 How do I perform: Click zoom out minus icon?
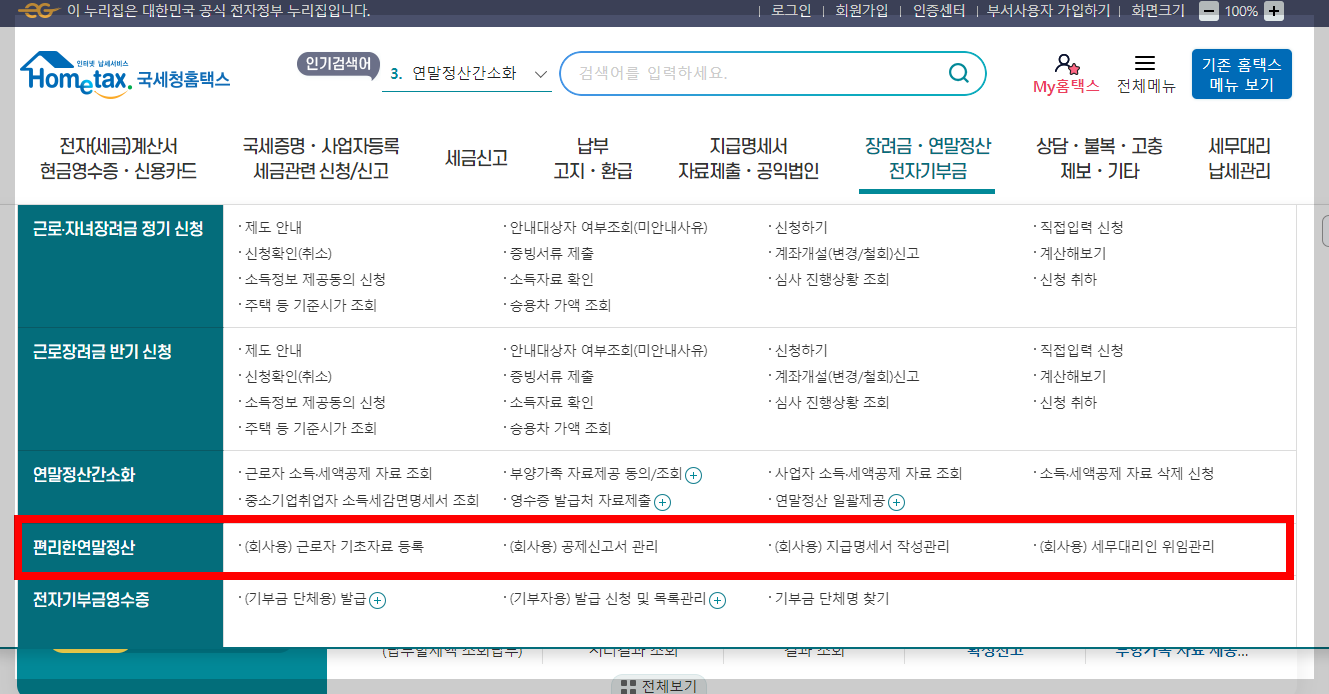click(x=1209, y=11)
